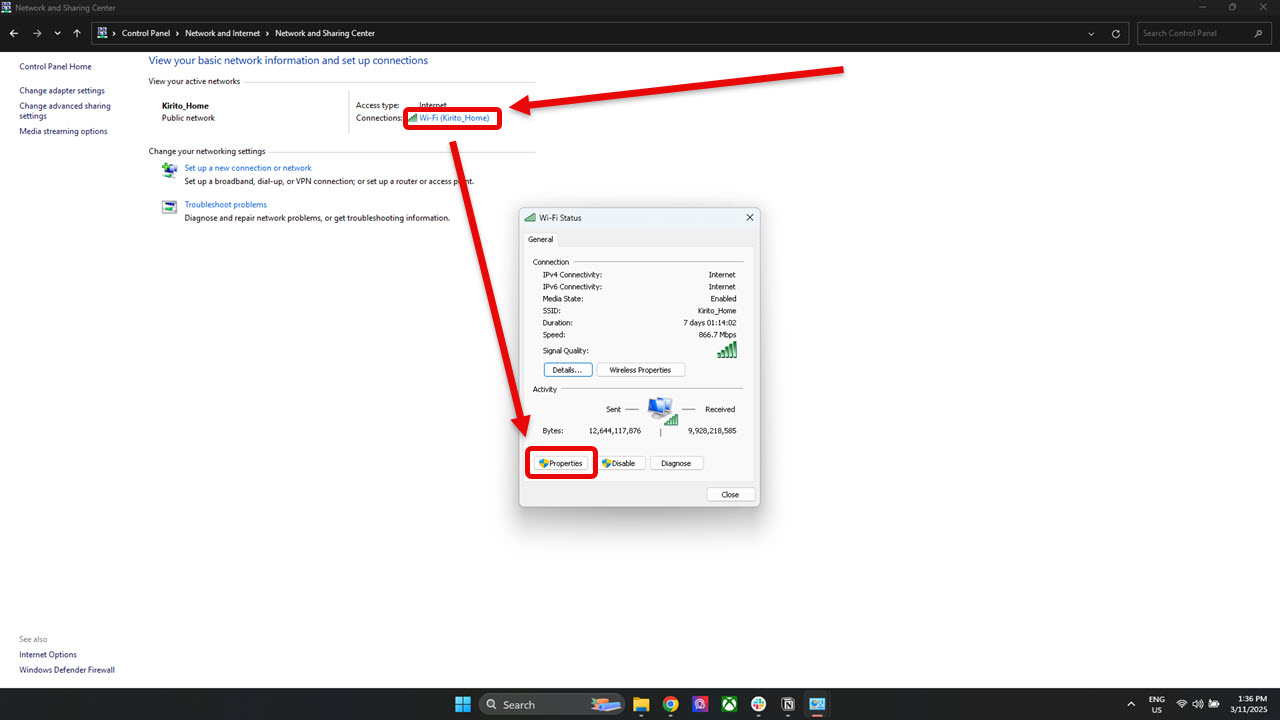Refresh the Network and Sharing Center page
1280x720 pixels.
[x=1116, y=33]
